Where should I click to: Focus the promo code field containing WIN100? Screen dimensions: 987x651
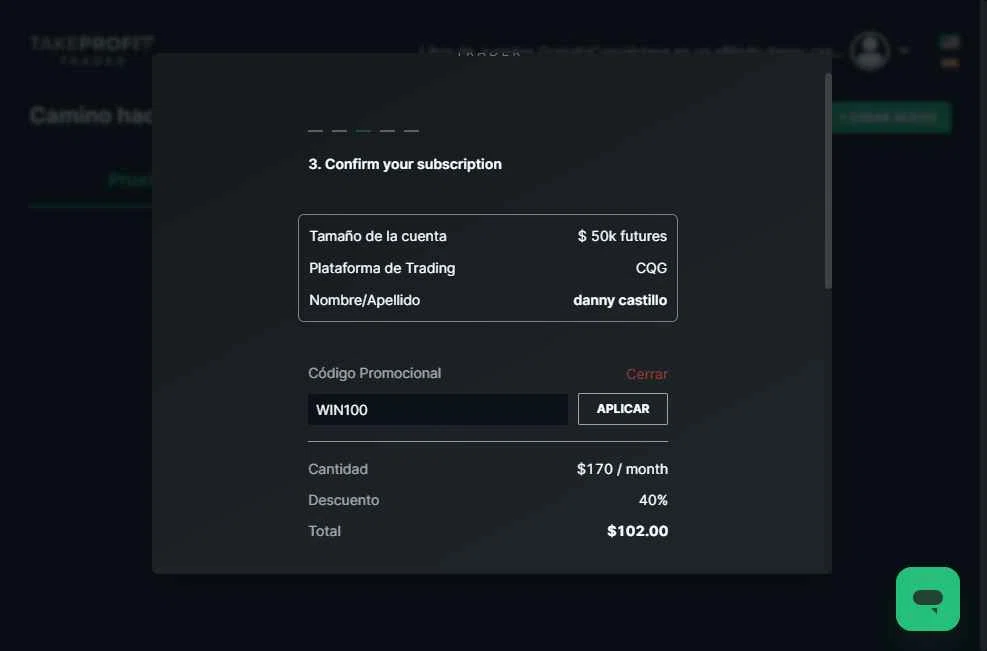point(437,409)
